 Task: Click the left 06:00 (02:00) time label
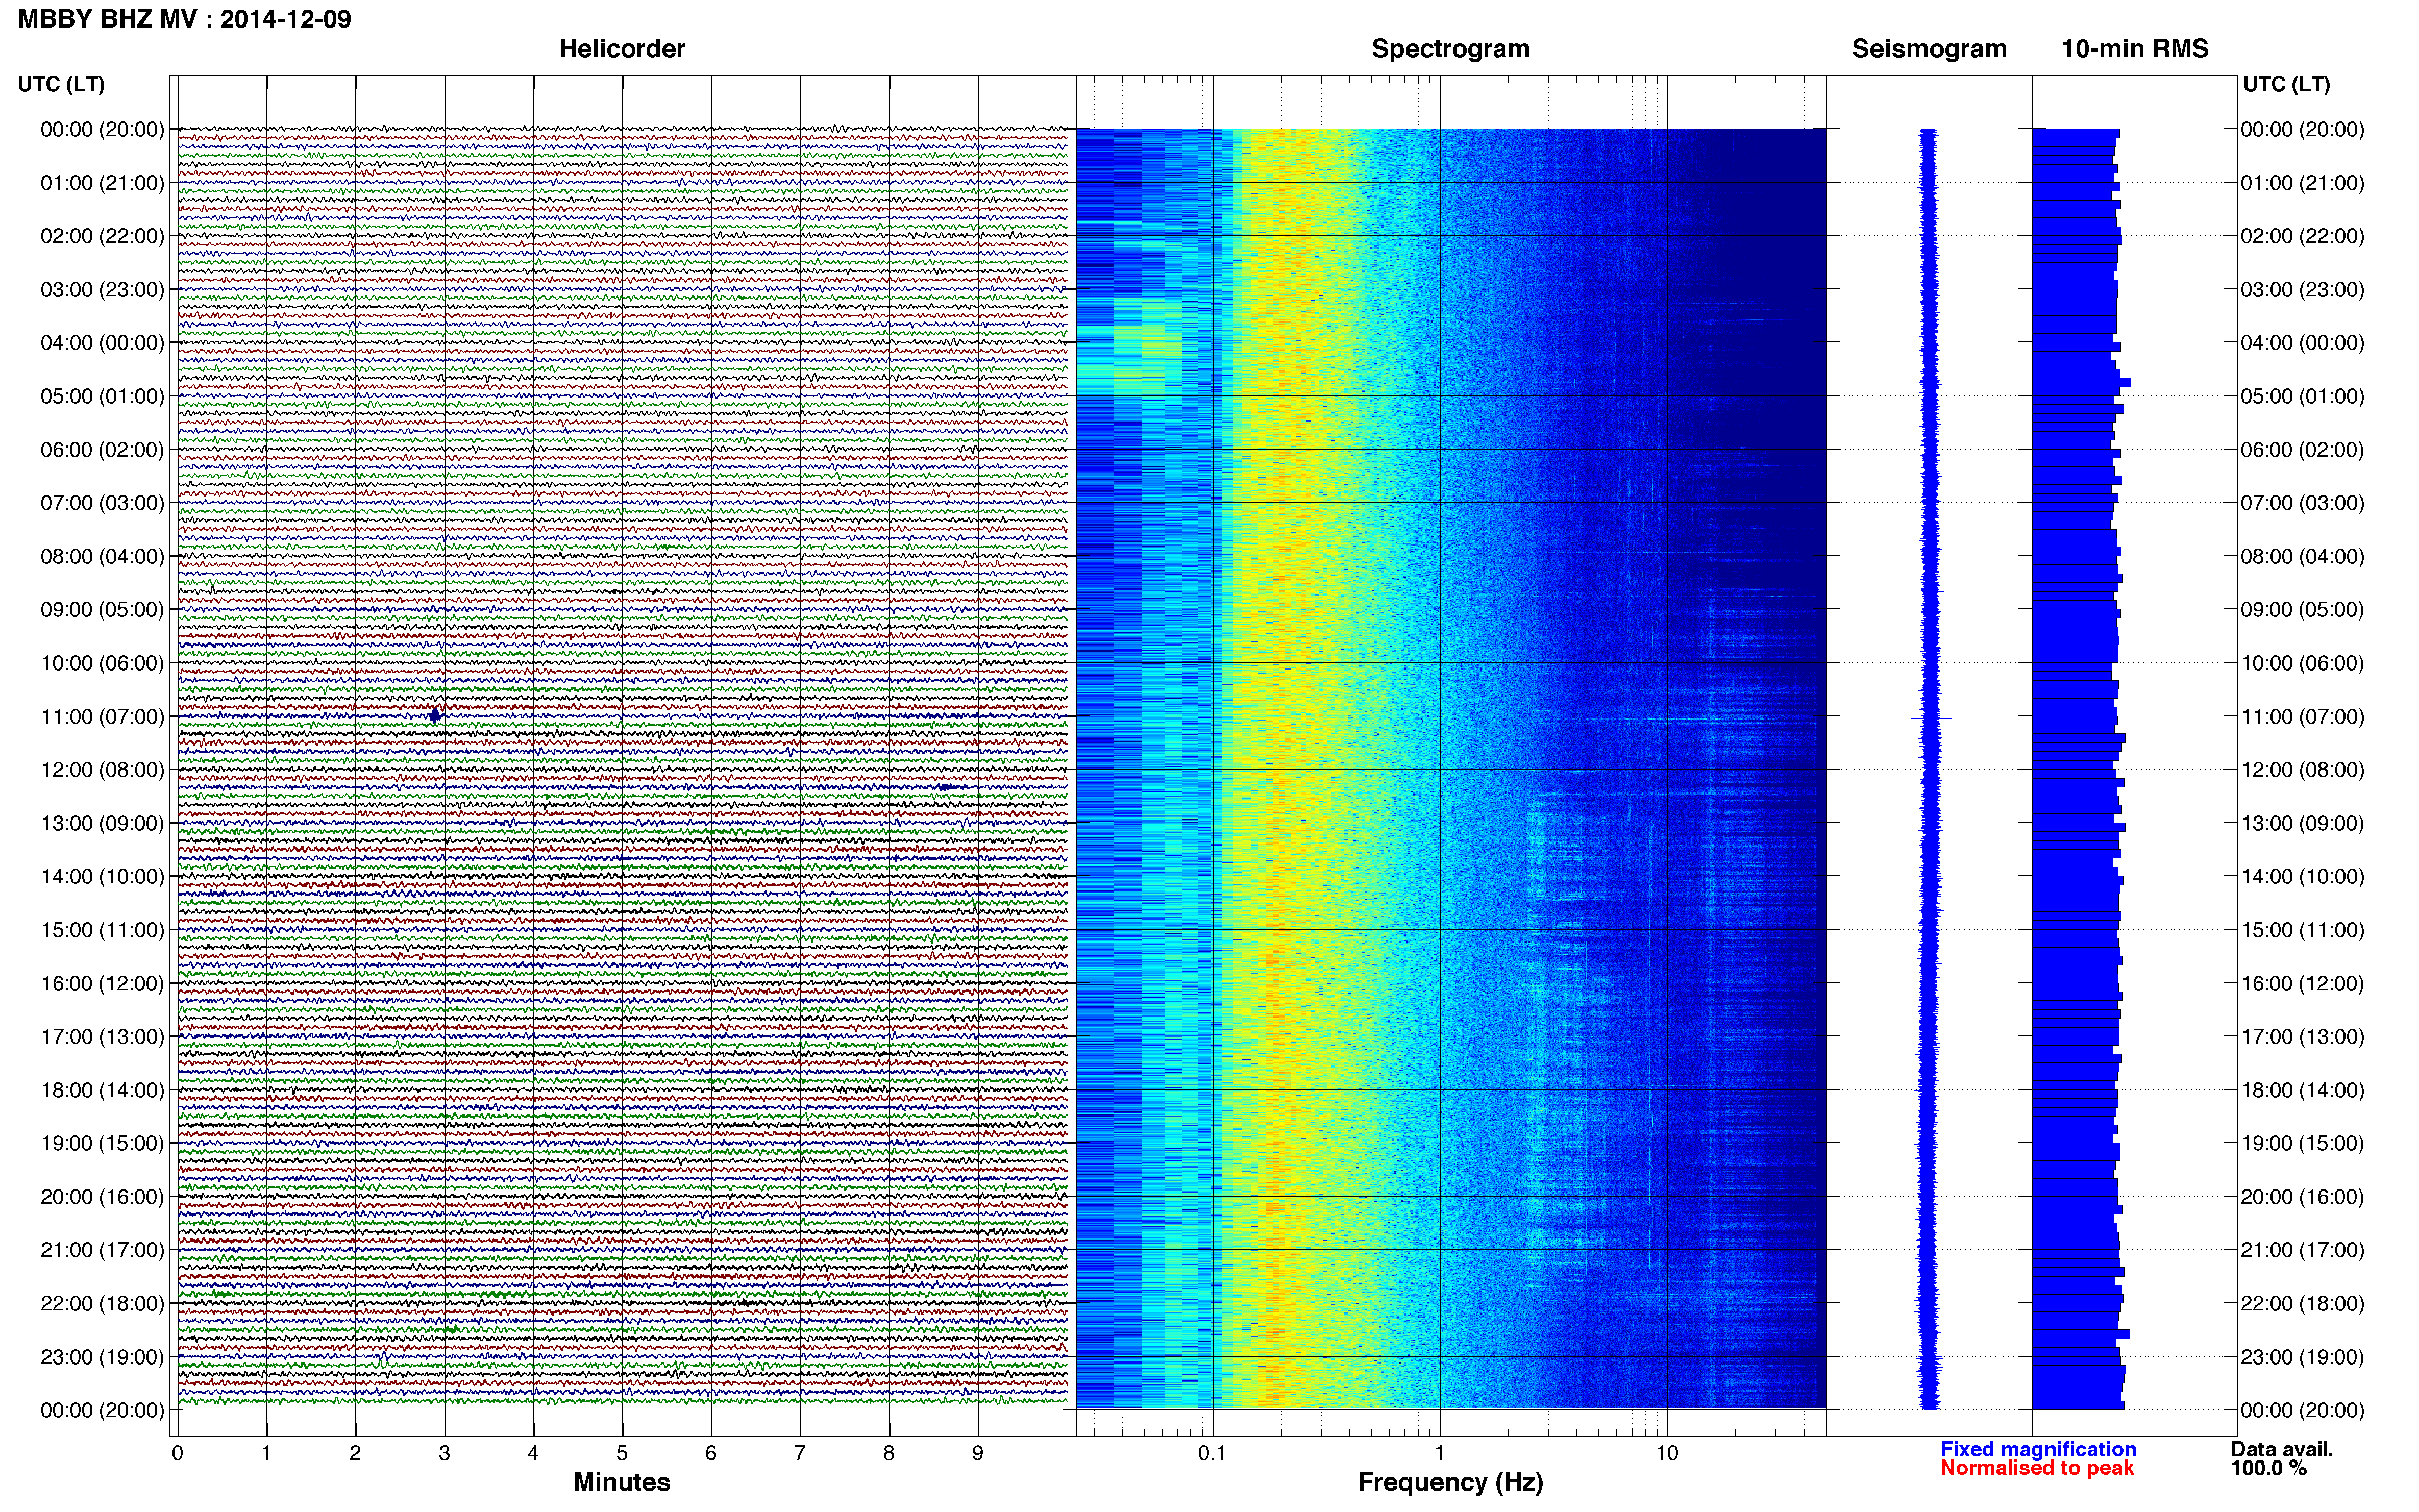tap(102, 450)
